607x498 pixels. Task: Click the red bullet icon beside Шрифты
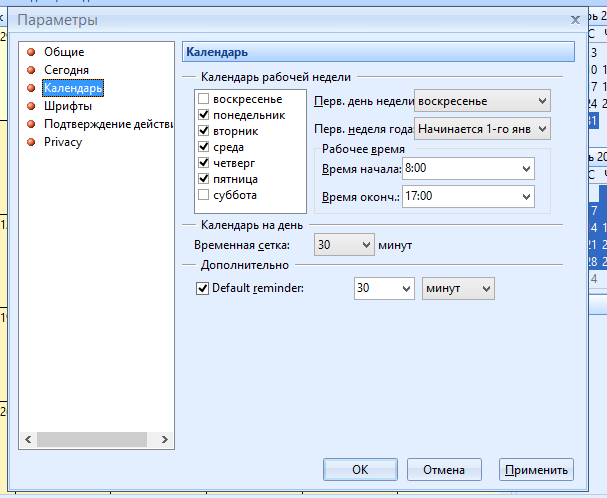tap(32, 106)
